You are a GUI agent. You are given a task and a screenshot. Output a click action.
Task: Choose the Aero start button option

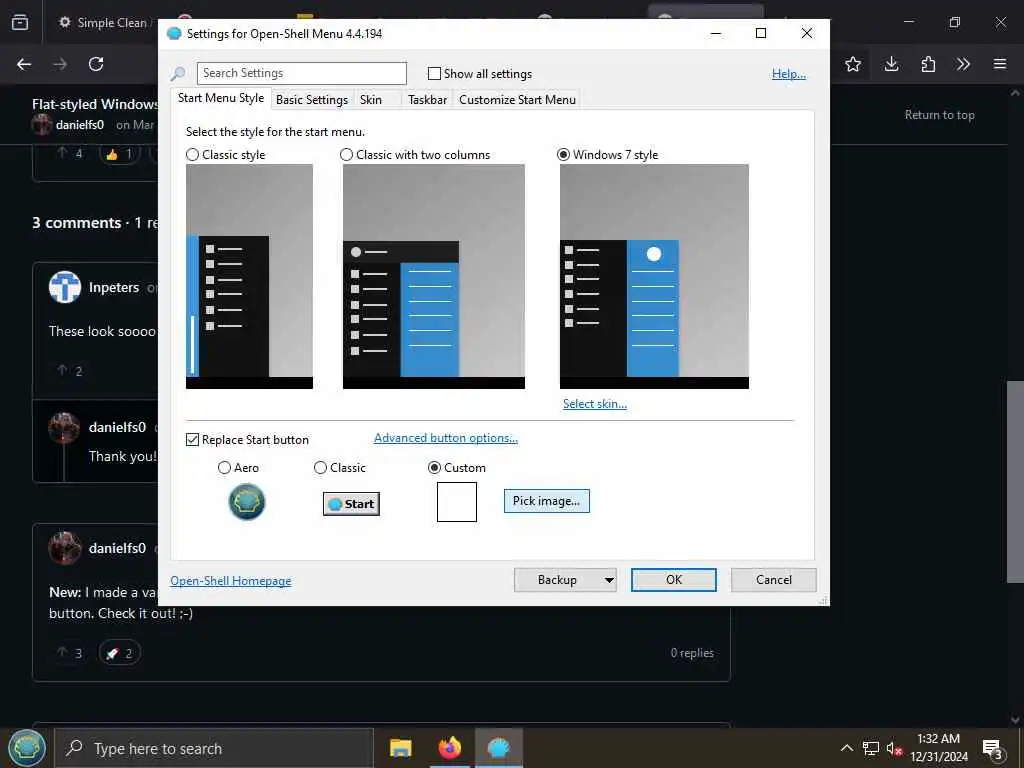point(224,468)
